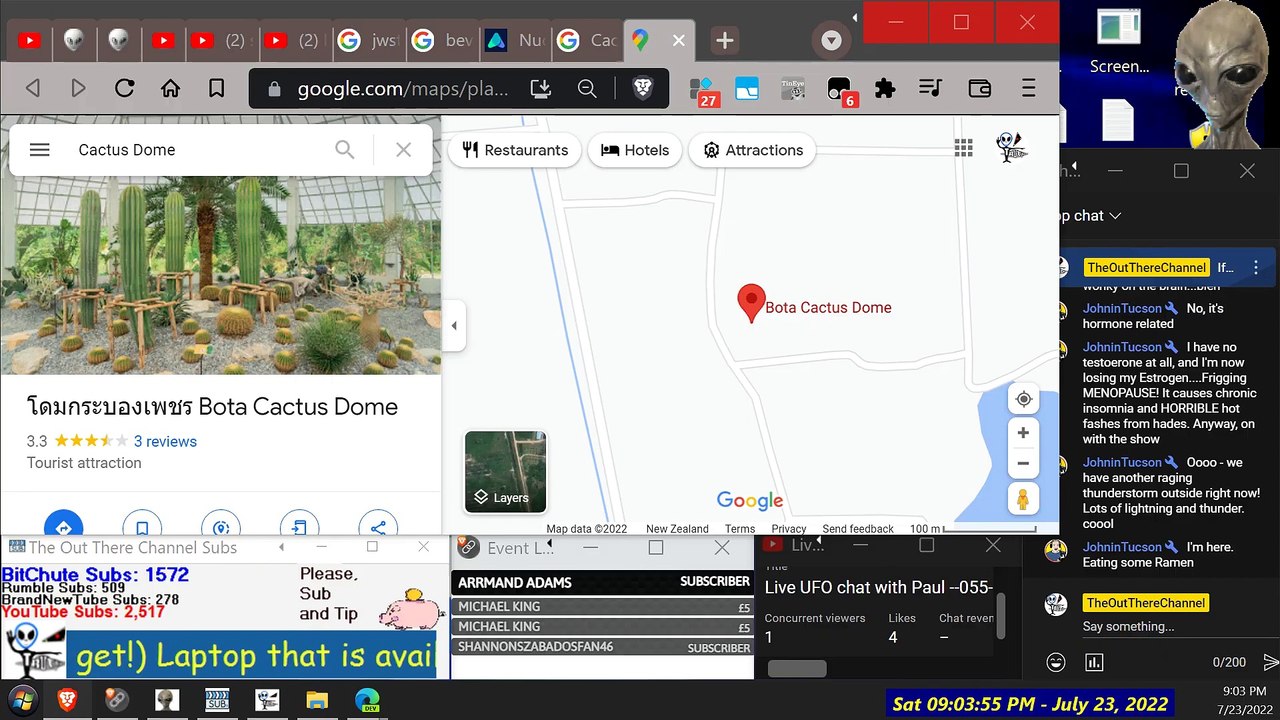1280x720 pixels.
Task: Click the Live window vertical scrollbar
Action: 1001,615
